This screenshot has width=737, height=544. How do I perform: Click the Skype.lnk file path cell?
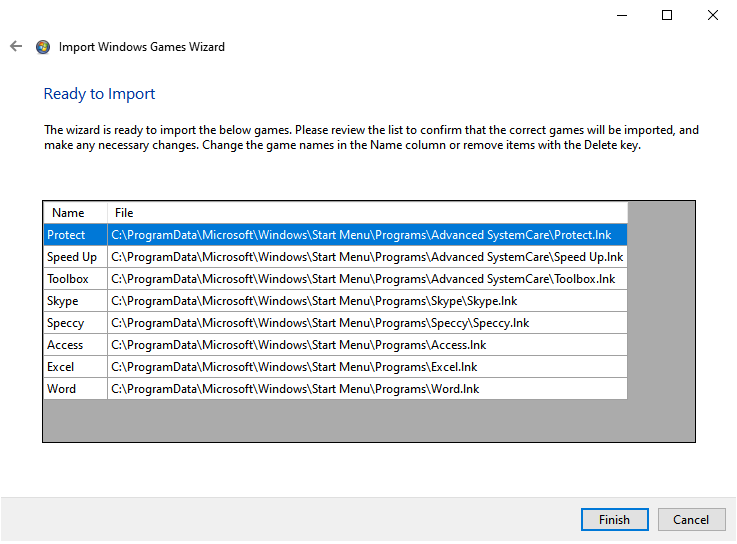pyautogui.click(x=368, y=301)
